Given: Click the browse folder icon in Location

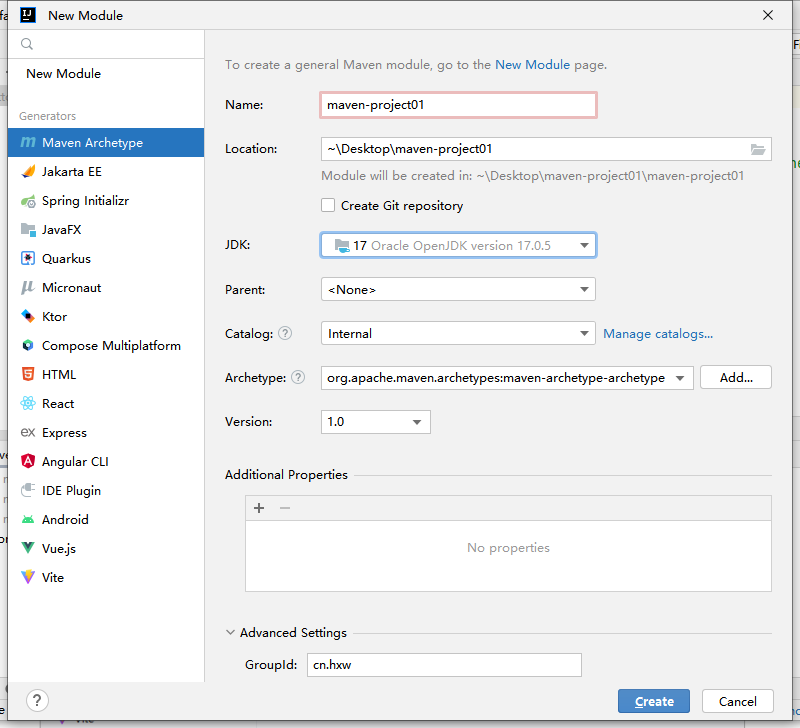Looking at the screenshot, I should point(758,149).
